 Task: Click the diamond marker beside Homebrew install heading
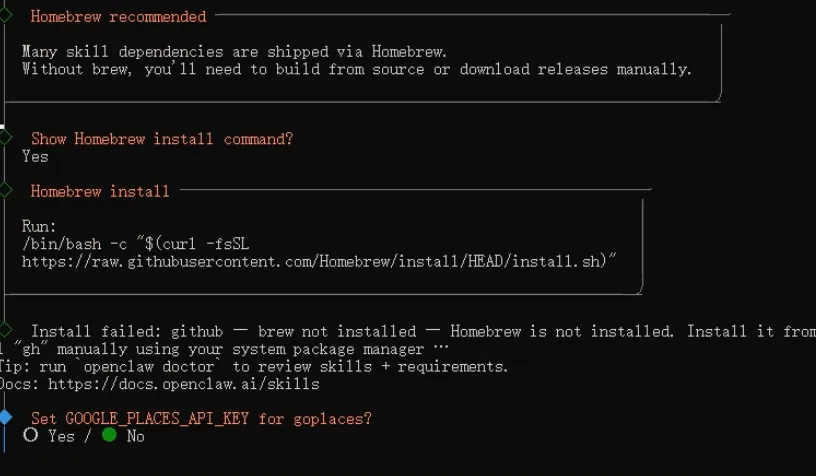click(x=5, y=190)
